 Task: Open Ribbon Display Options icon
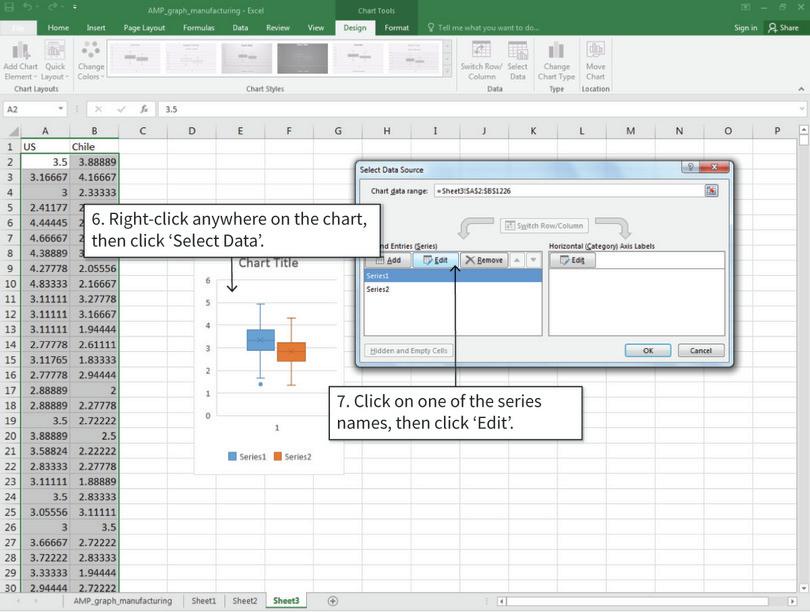coord(745,8)
